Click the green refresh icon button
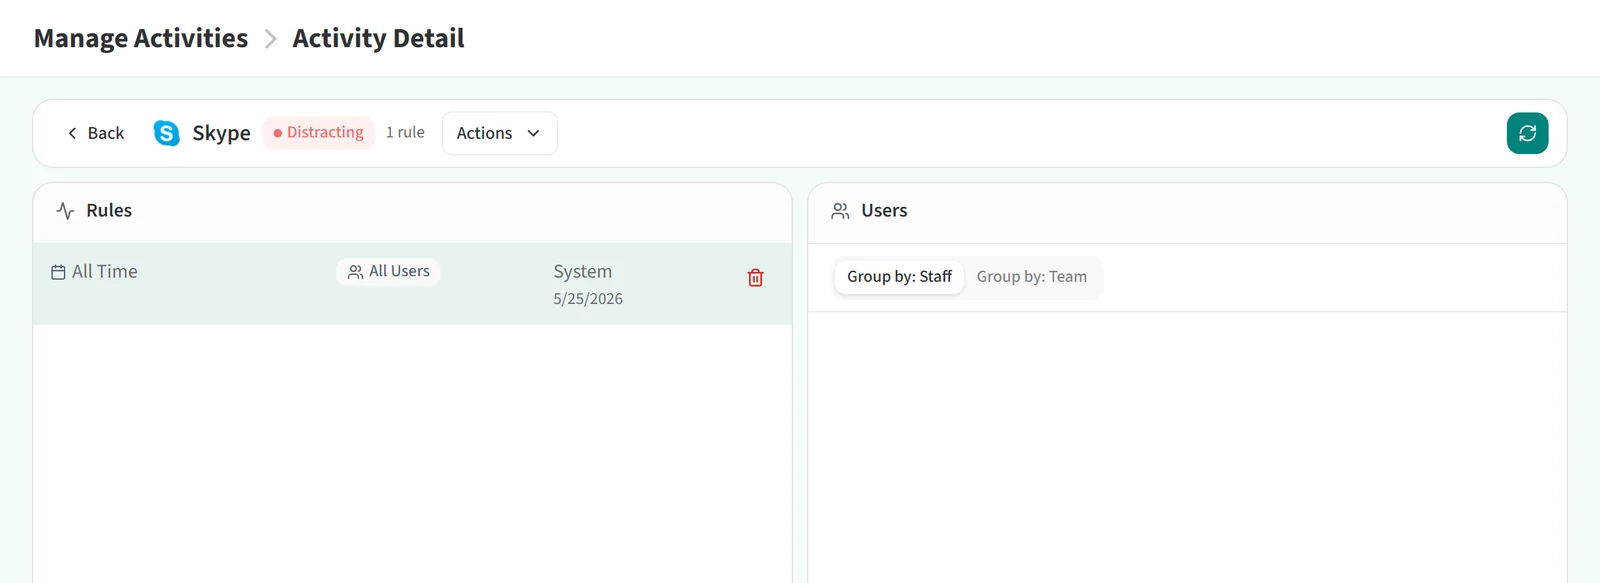Viewport: 1600px width, 583px height. [1527, 133]
